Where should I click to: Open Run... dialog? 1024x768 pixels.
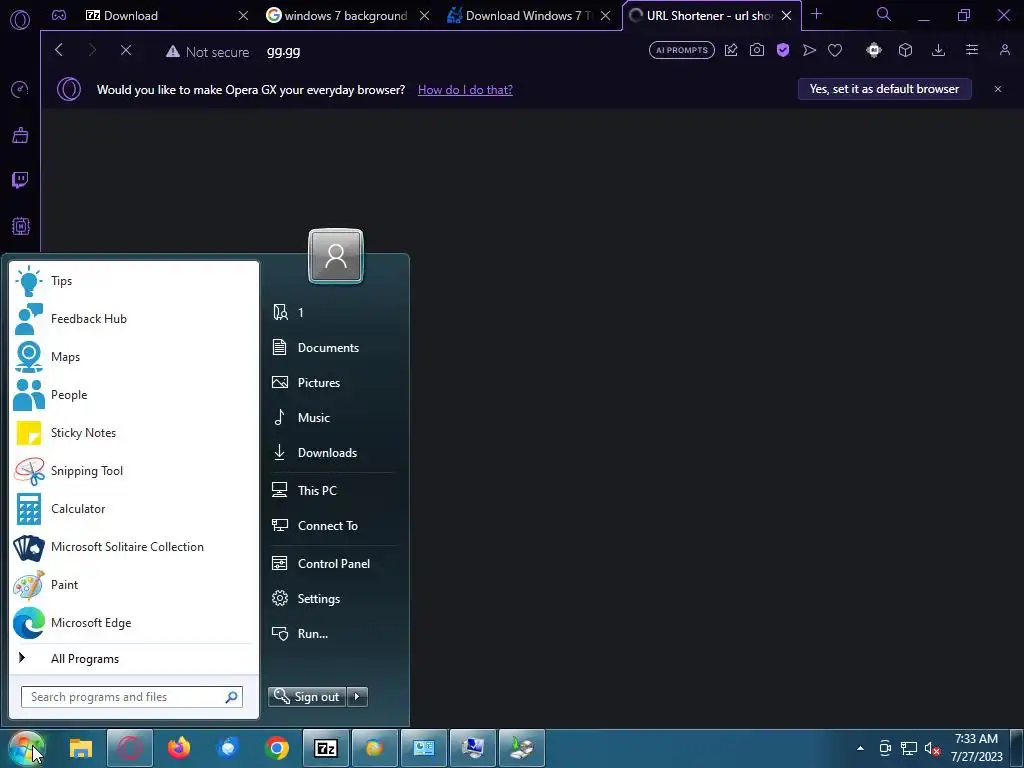[x=334, y=633]
